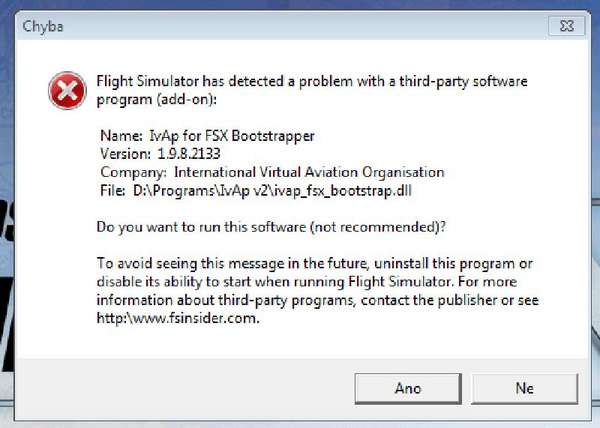Click the 'Flight Simulator has detected' message line
600x428 pixels.
[312, 81]
